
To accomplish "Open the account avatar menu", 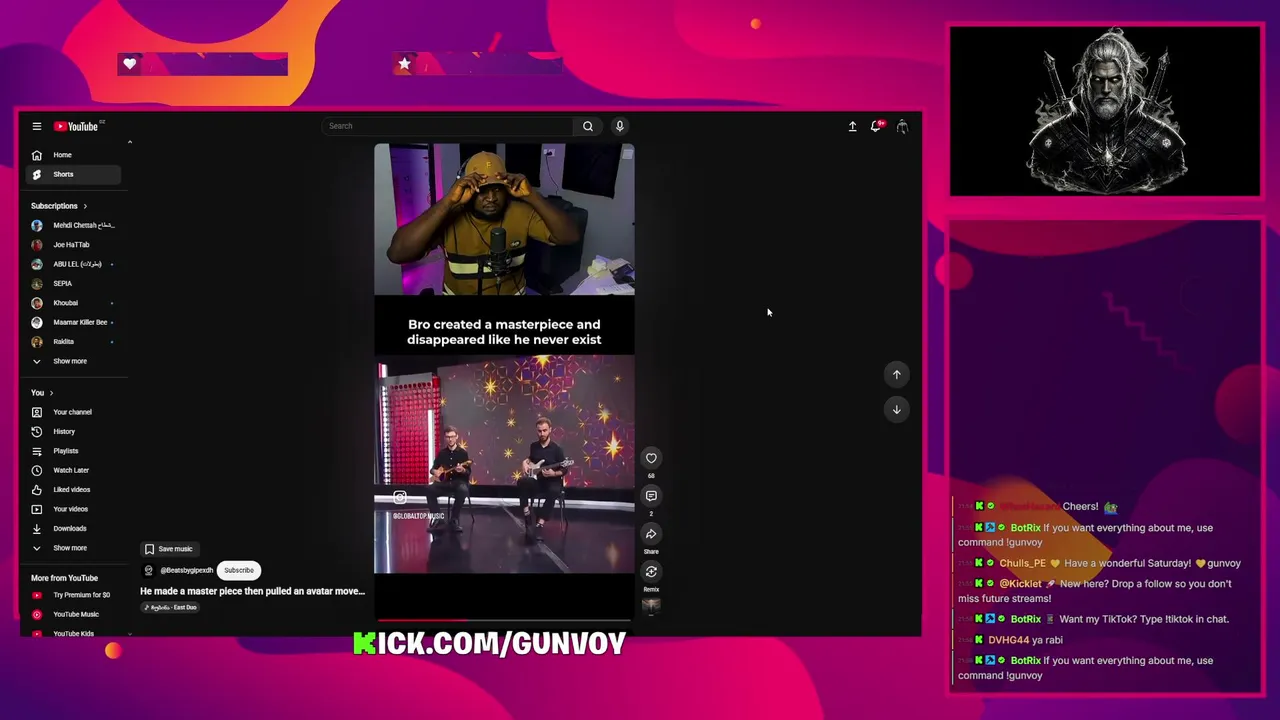I will [902, 126].
